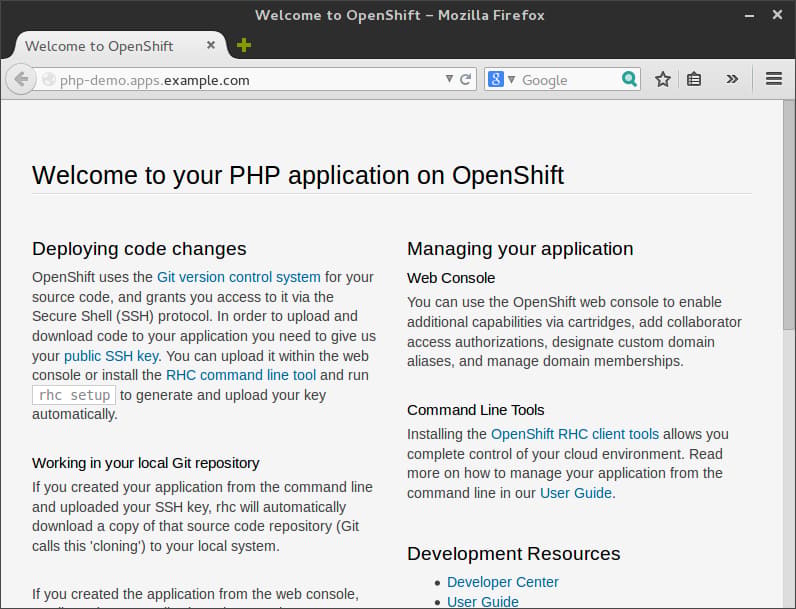Open the Firefox hamburger menu
Viewport: 796px width, 609px height.
click(774, 79)
